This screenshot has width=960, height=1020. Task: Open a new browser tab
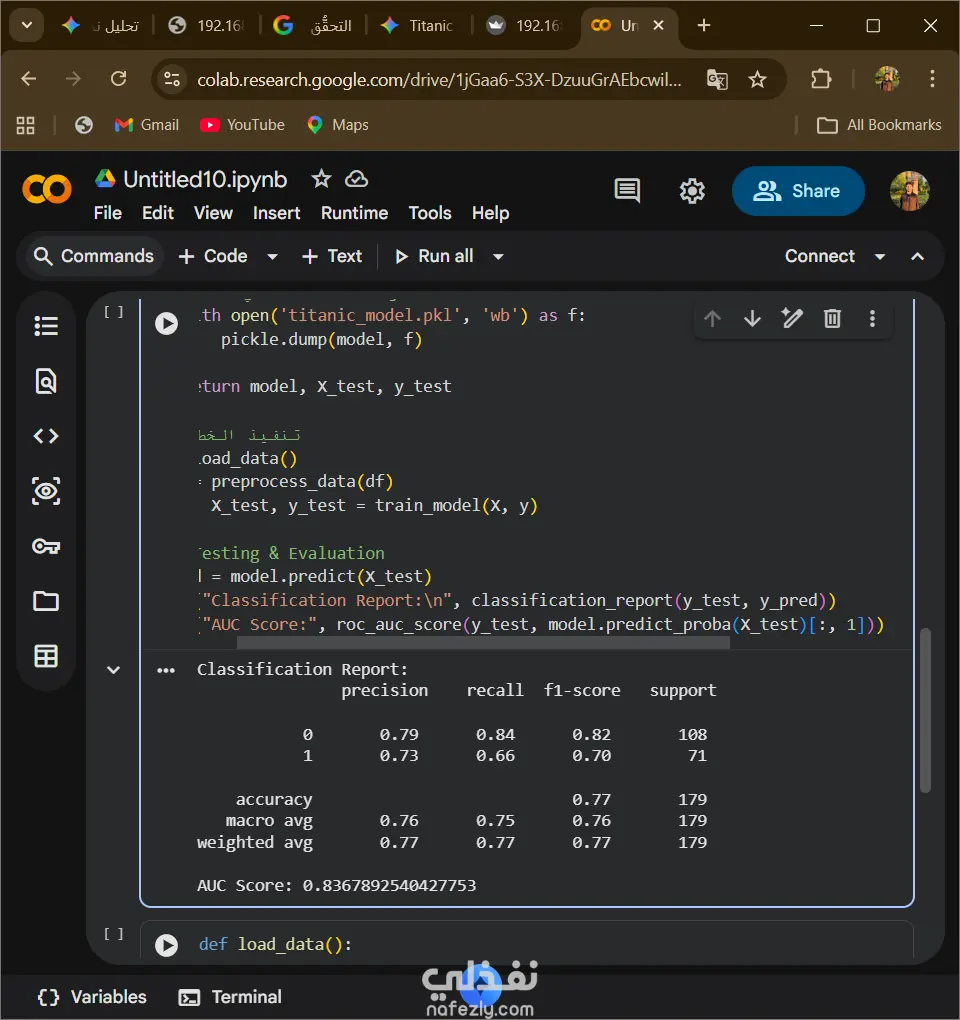tap(704, 25)
